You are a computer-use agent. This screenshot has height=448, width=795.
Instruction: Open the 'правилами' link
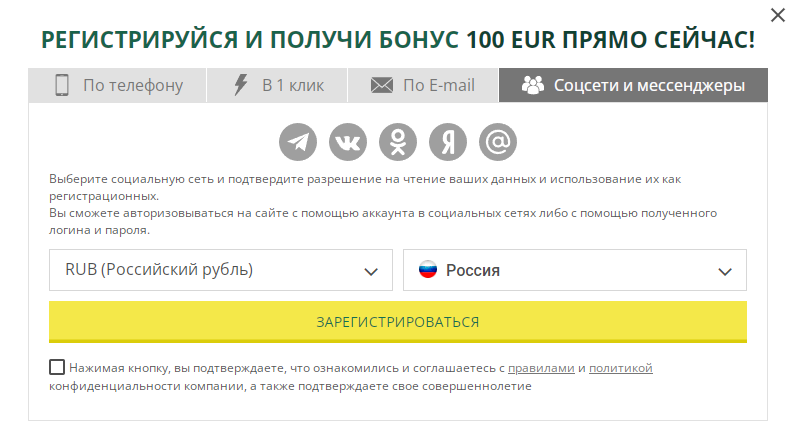541,368
